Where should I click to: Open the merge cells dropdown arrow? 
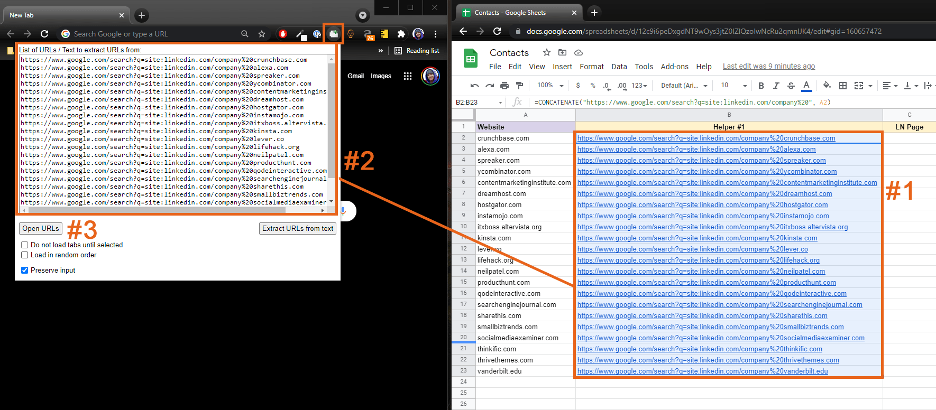pyautogui.click(x=870, y=86)
